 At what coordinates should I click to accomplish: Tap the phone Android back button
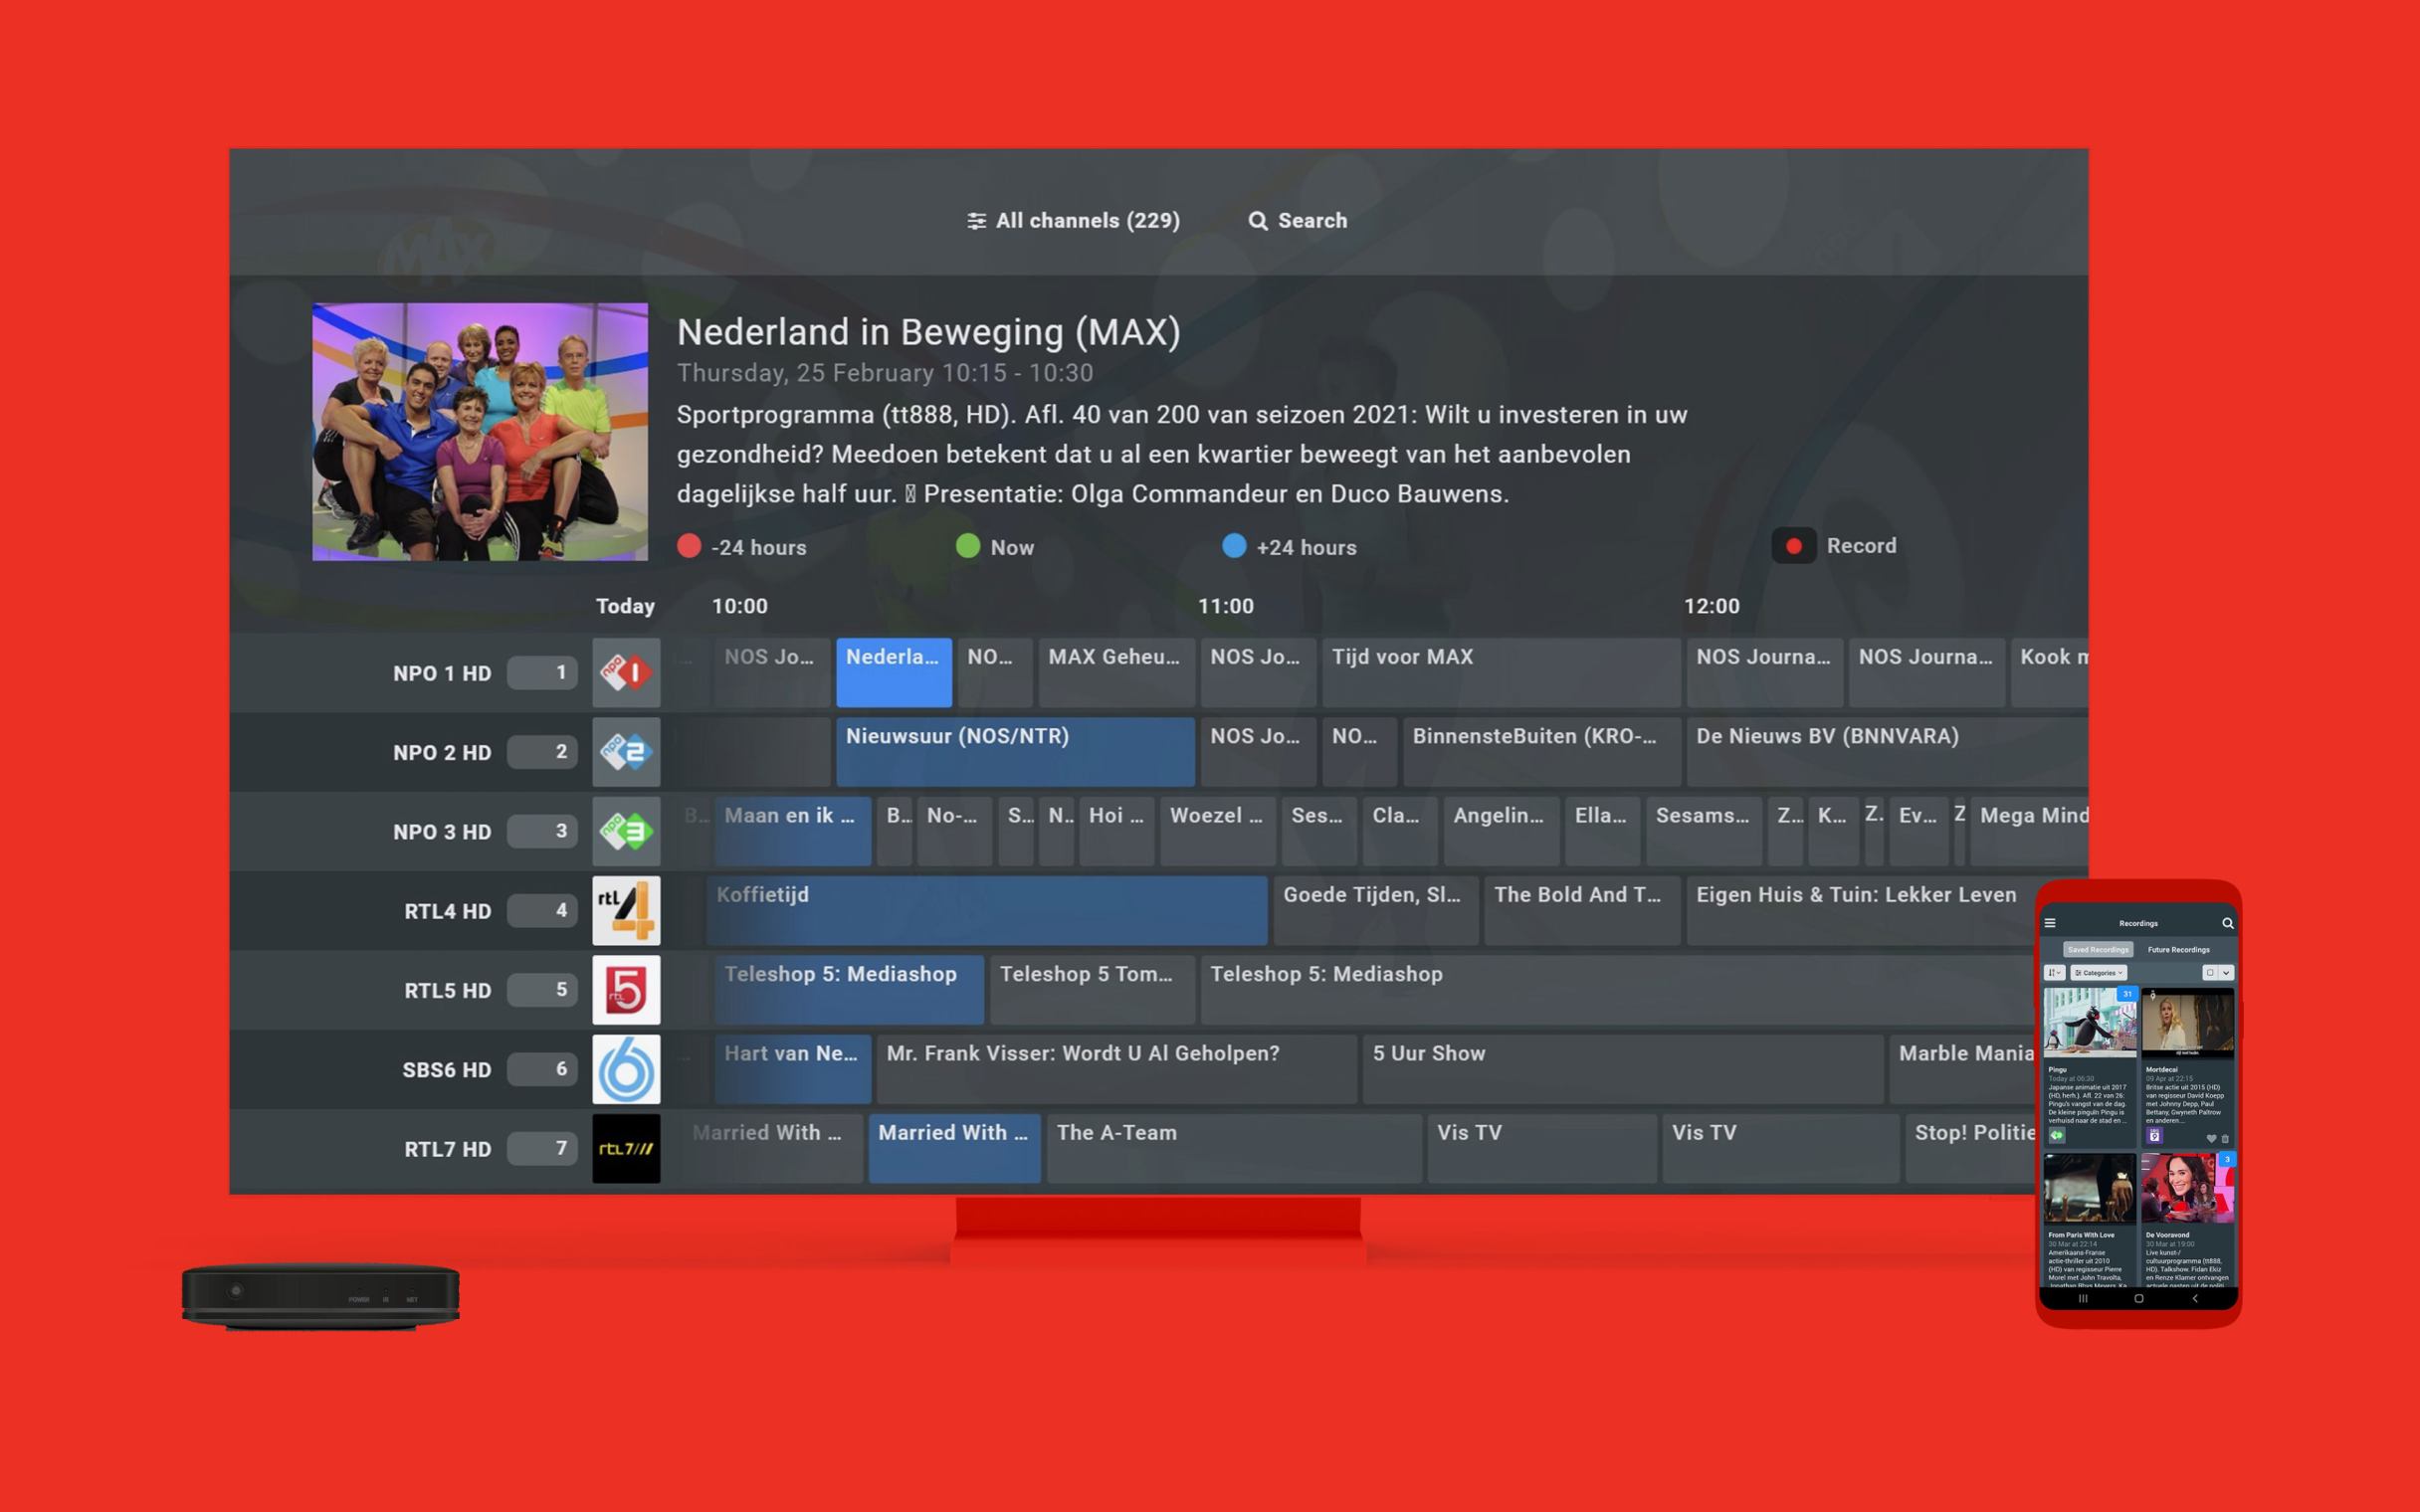point(2195,1298)
